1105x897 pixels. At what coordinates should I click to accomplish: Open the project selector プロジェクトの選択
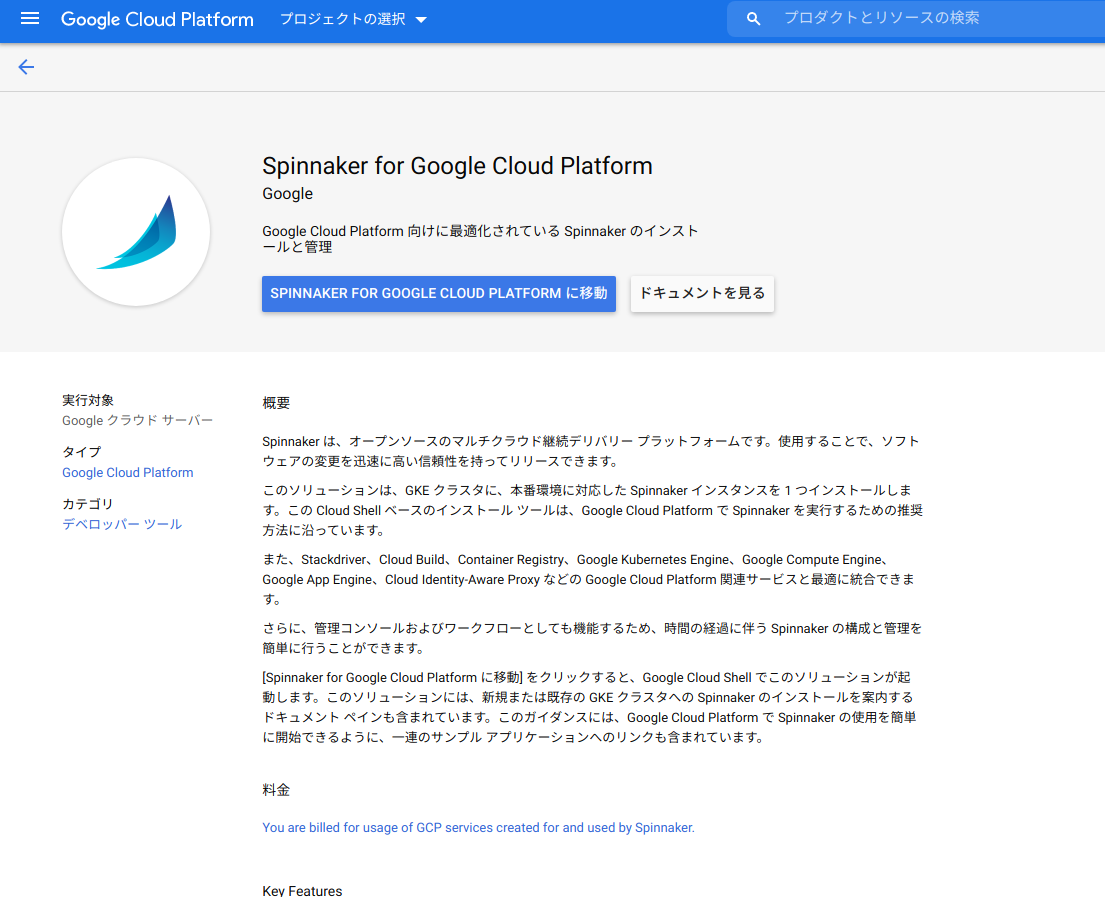click(340, 18)
